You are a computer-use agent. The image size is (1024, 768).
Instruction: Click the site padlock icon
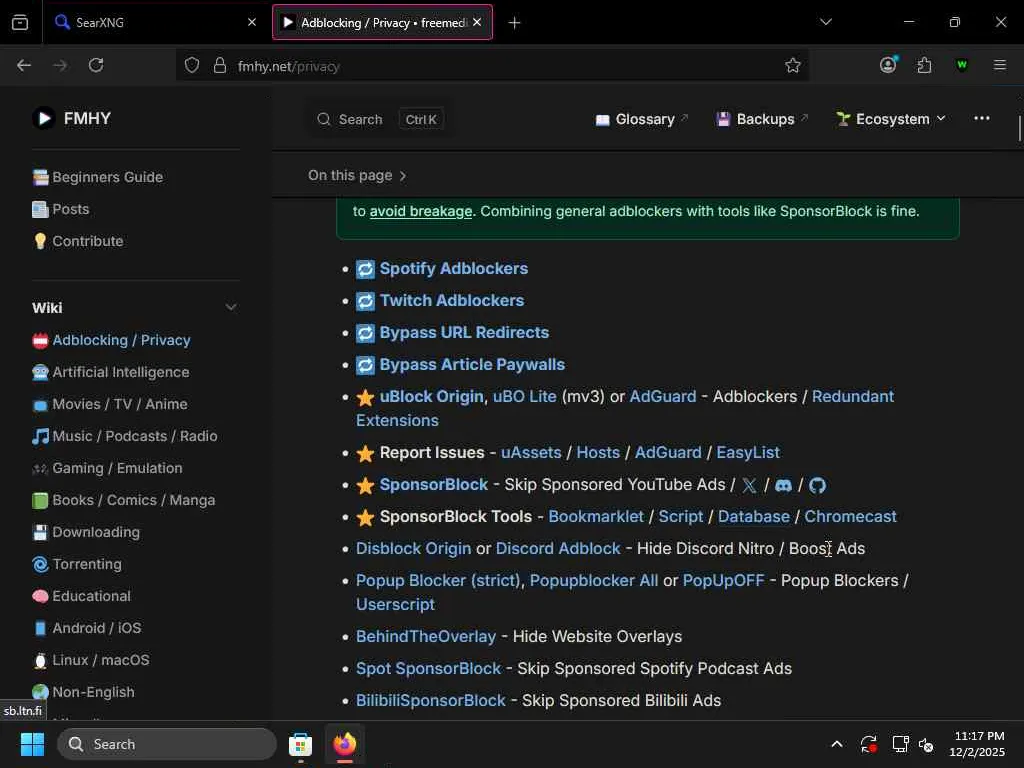[x=220, y=66]
